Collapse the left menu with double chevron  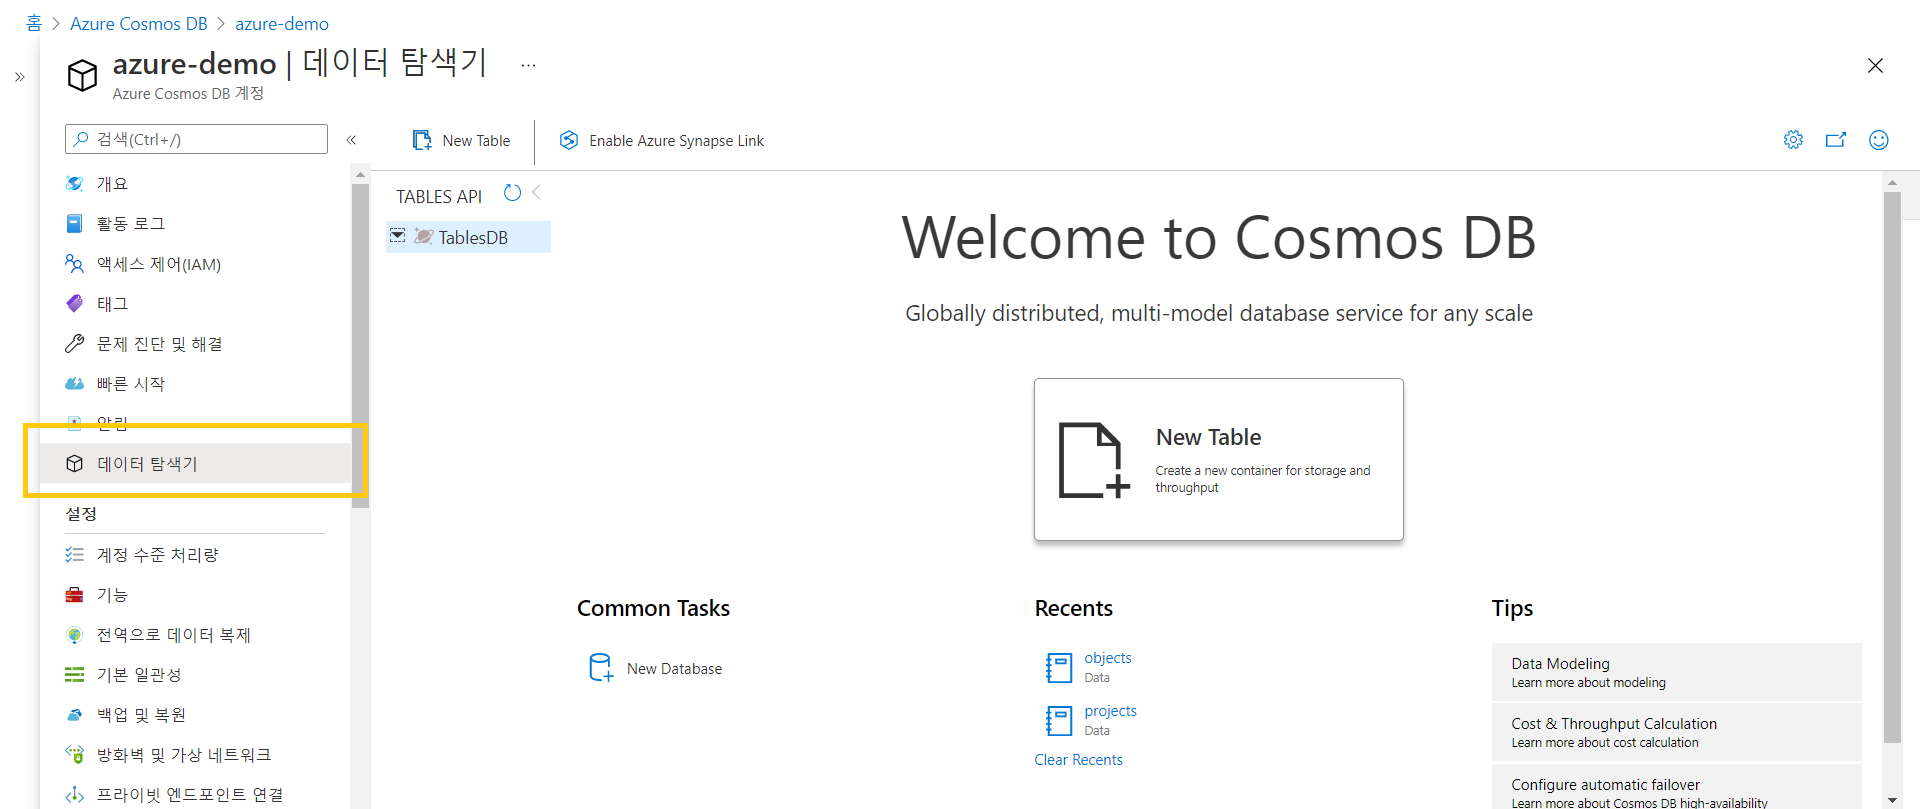tap(351, 140)
